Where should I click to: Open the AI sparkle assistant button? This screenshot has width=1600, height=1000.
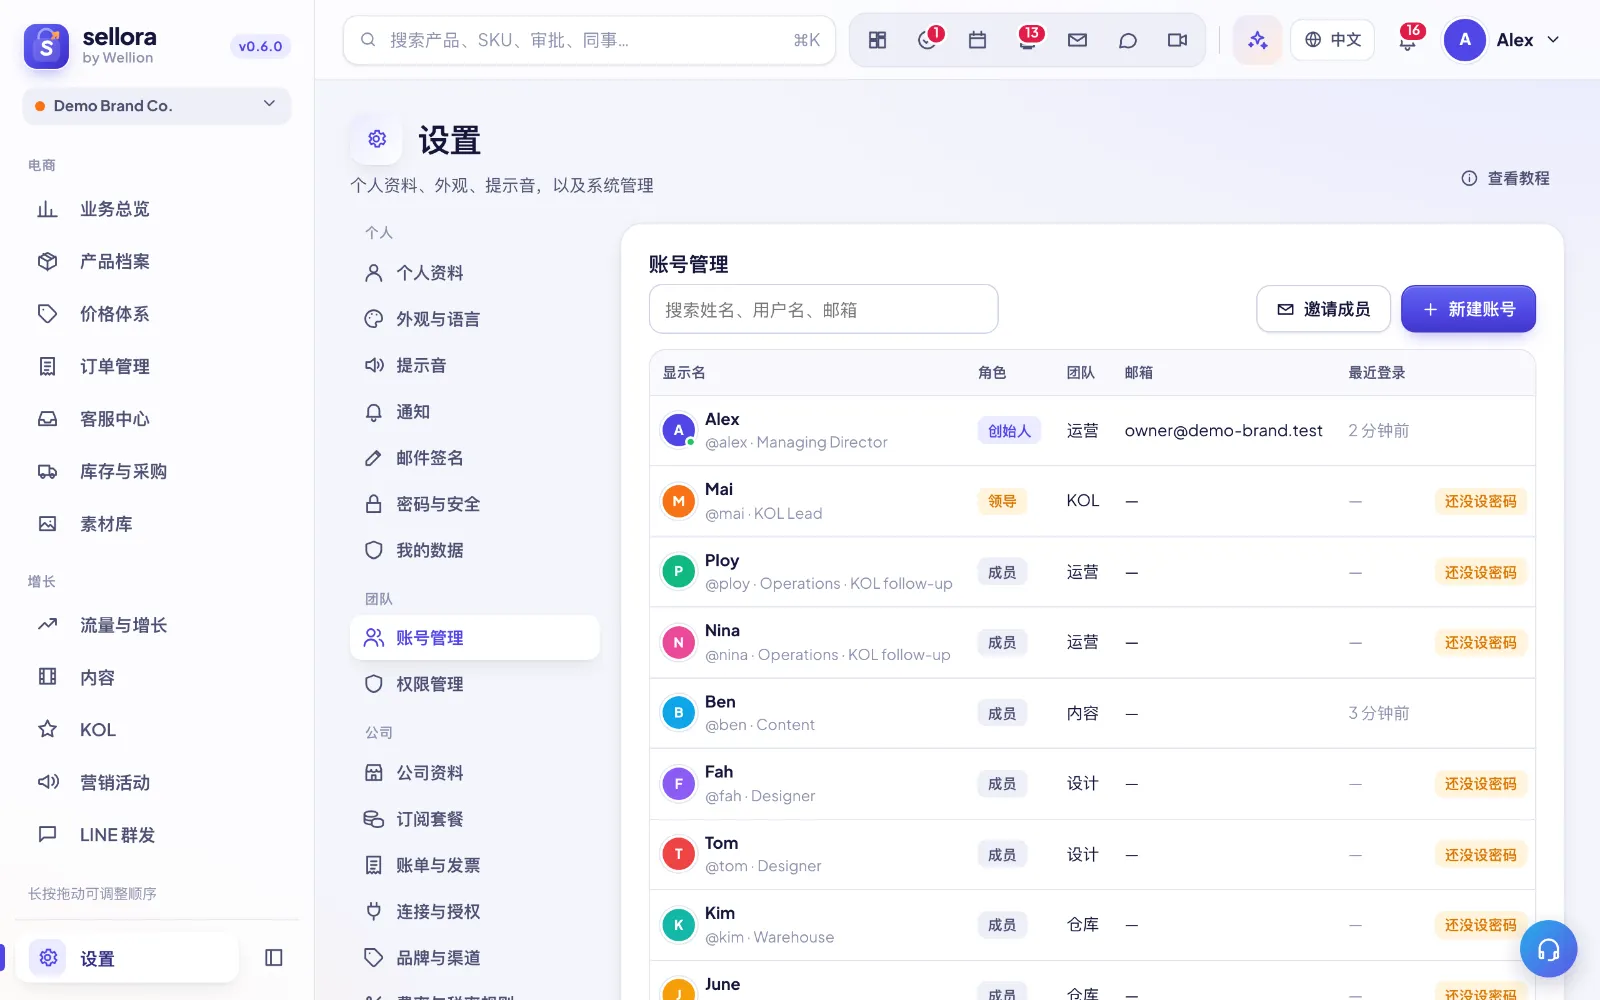pyautogui.click(x=1257, y=40)
